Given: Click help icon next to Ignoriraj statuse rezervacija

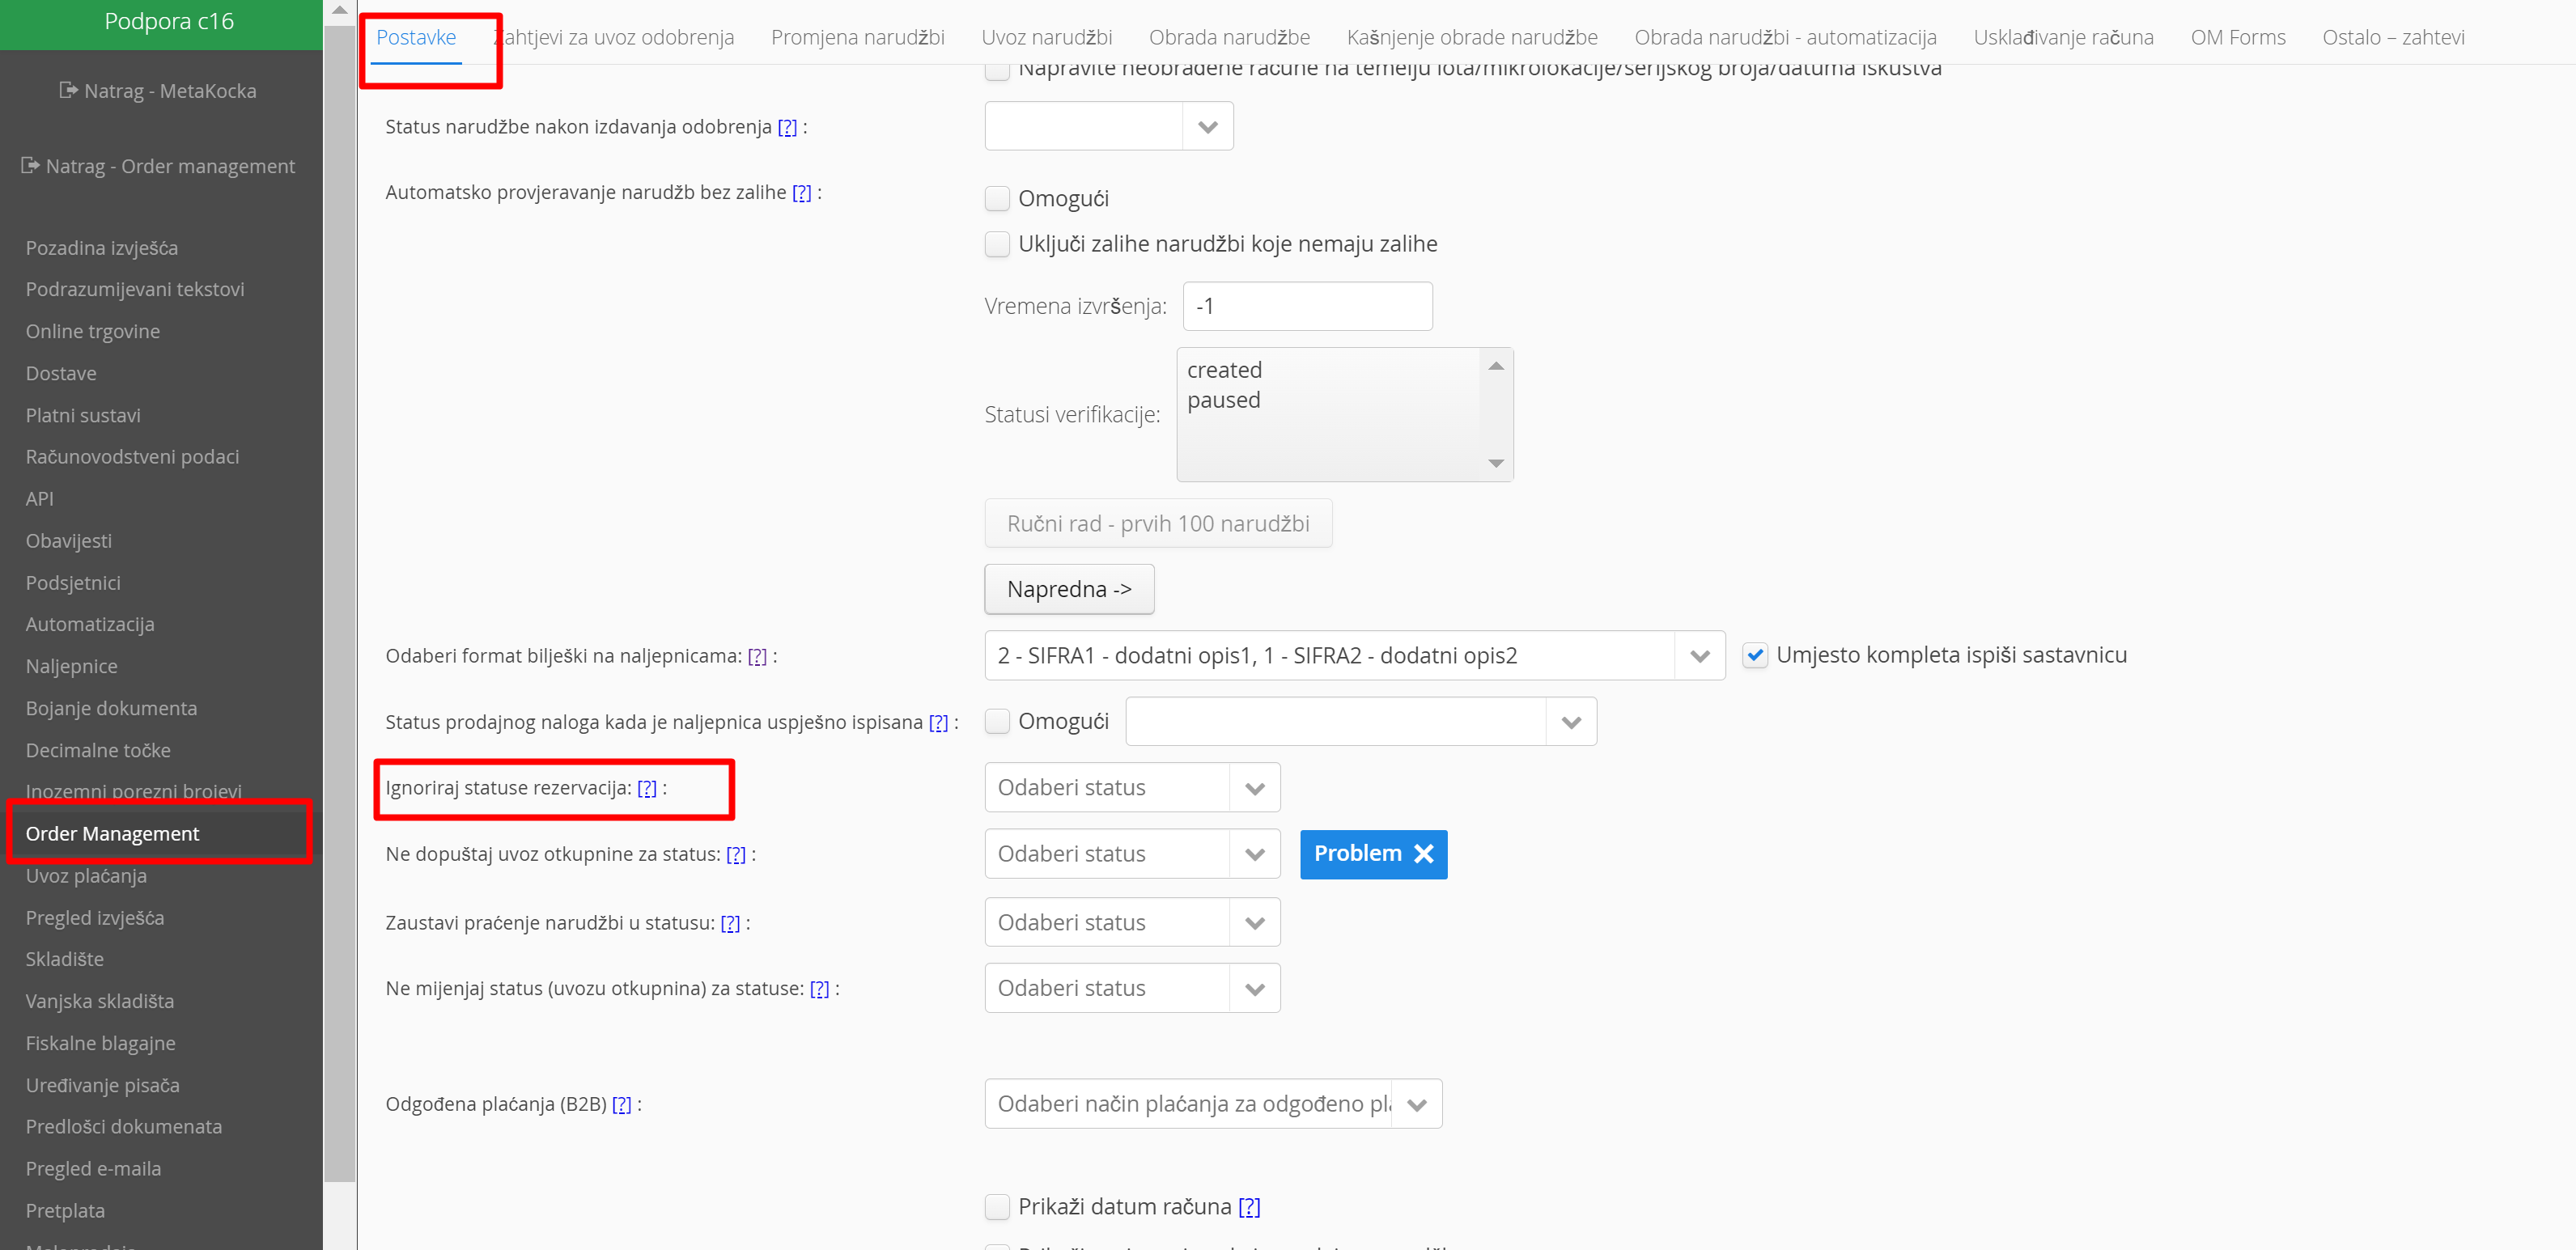Looking at the screenshot, I should click(647, 788).
